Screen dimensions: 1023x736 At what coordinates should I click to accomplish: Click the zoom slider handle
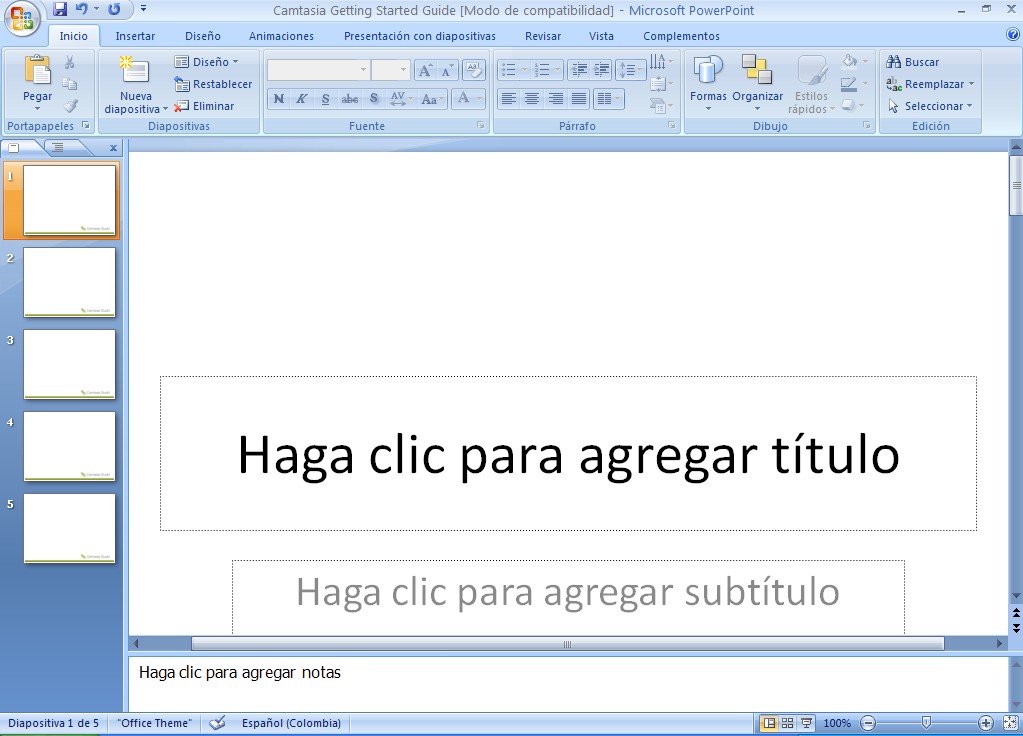(926, 722)
